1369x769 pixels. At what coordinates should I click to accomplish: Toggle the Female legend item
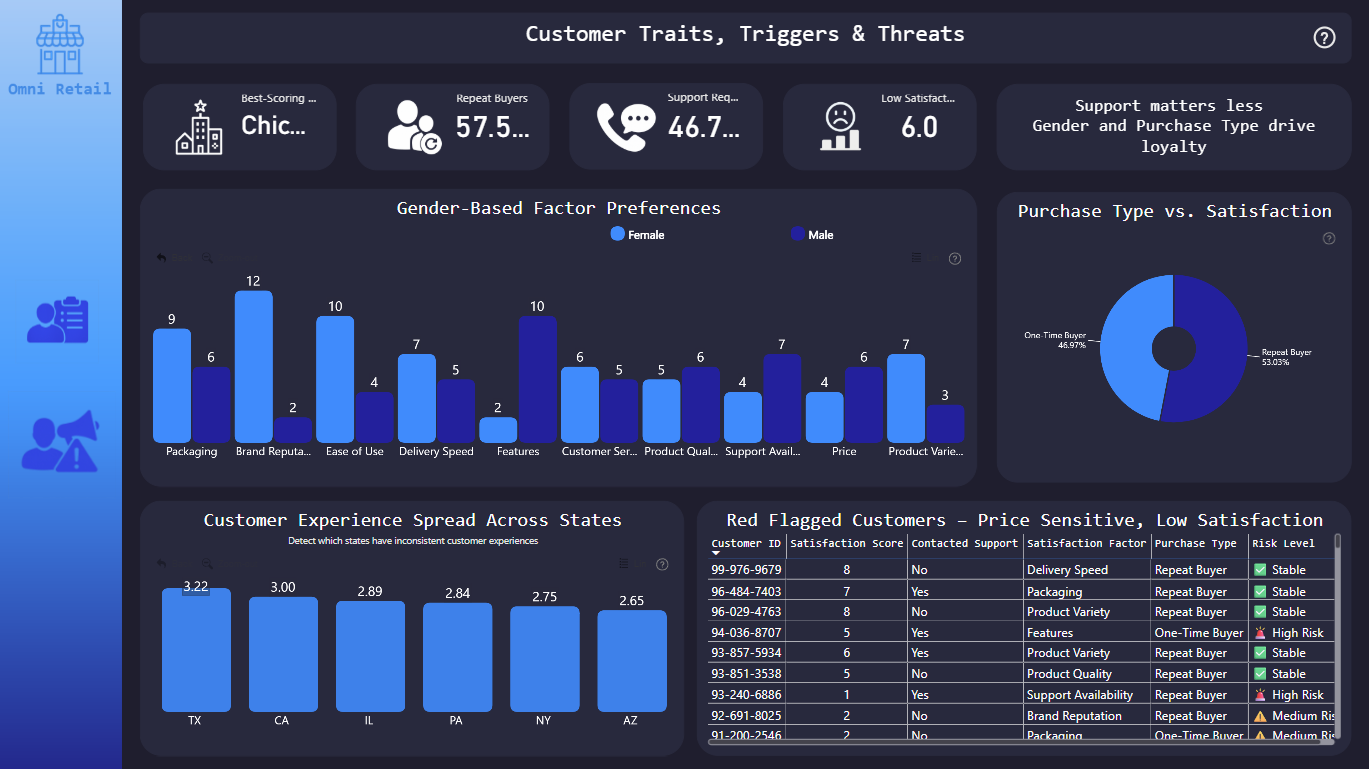637,234
